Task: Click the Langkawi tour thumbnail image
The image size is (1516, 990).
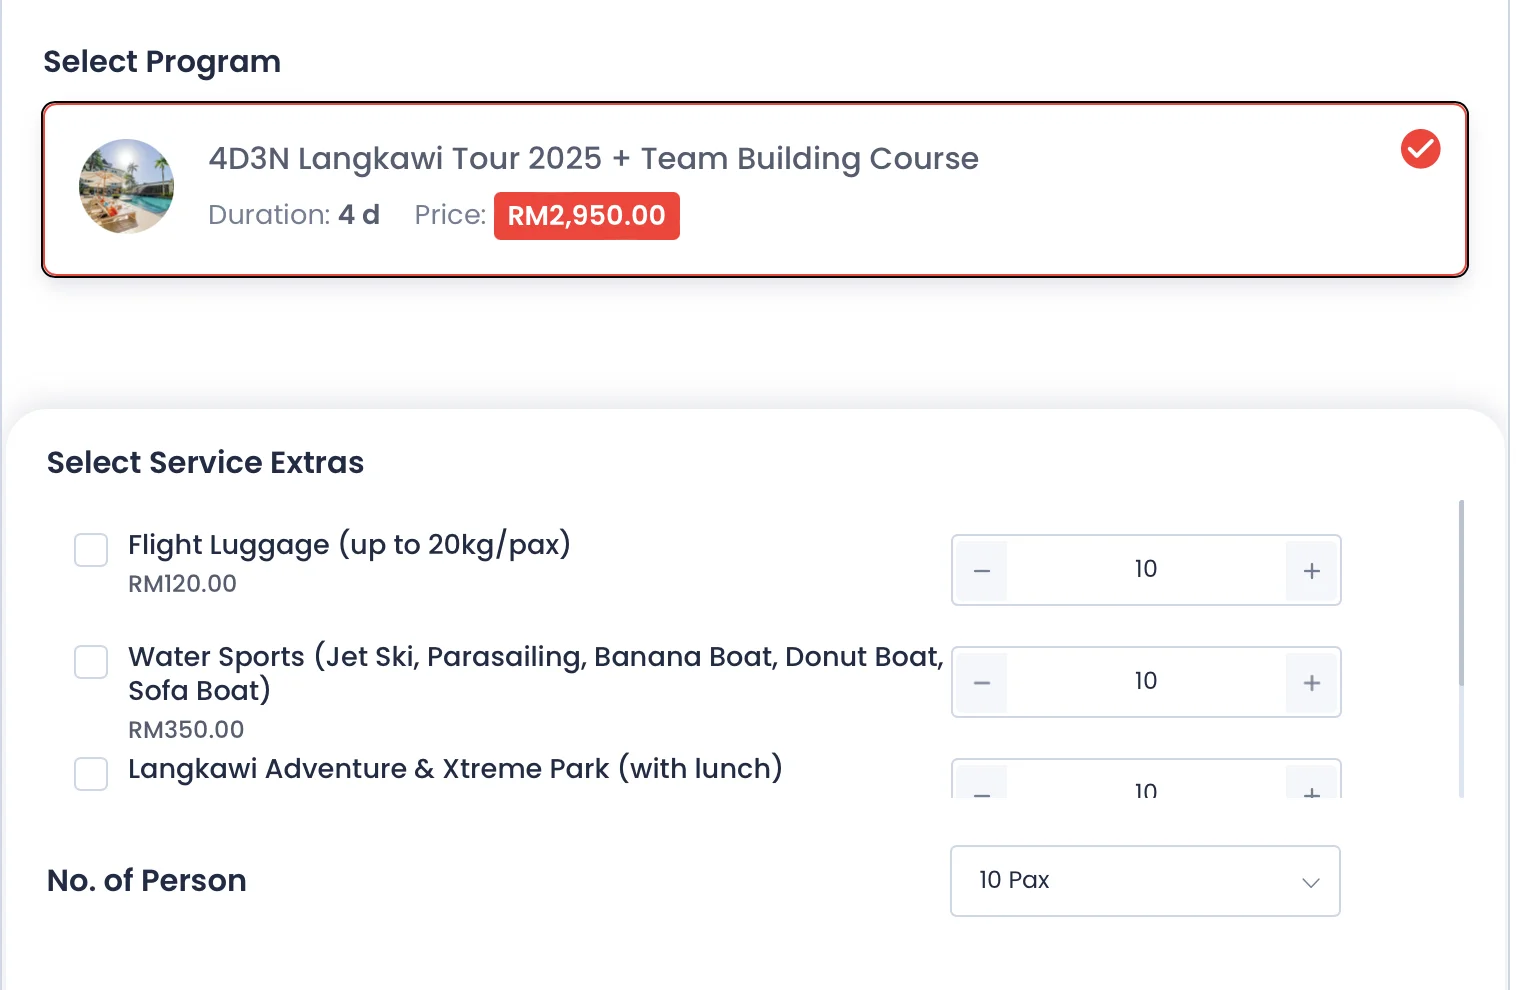Action: 127,187
